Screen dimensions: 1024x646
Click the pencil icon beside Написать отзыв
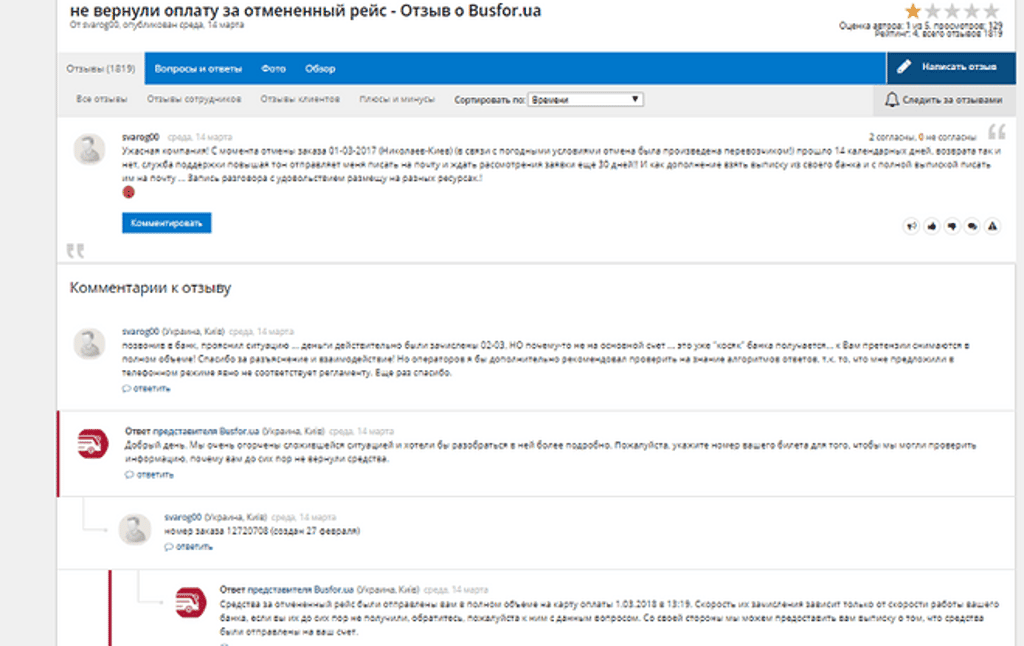pyautogui.click(x=904, y=67)
